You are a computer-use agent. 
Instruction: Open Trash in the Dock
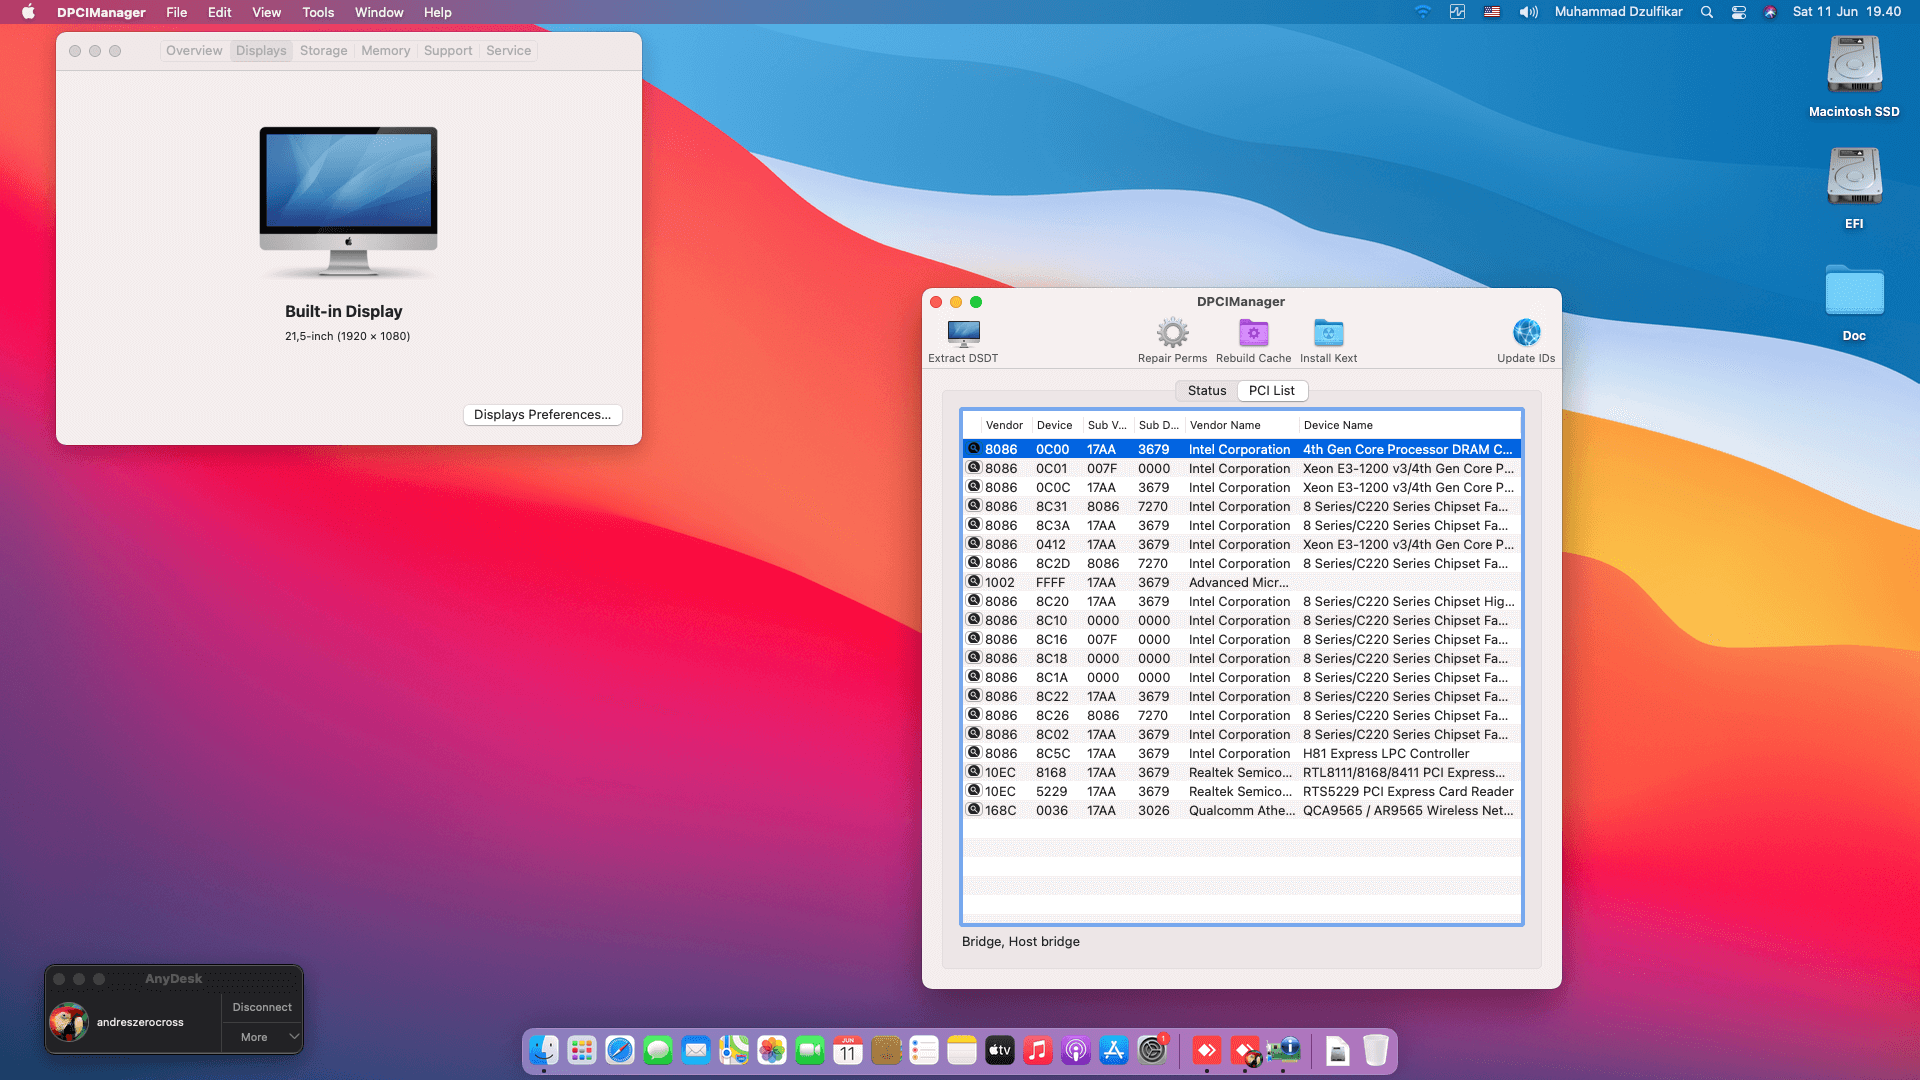[1376, 1050]
